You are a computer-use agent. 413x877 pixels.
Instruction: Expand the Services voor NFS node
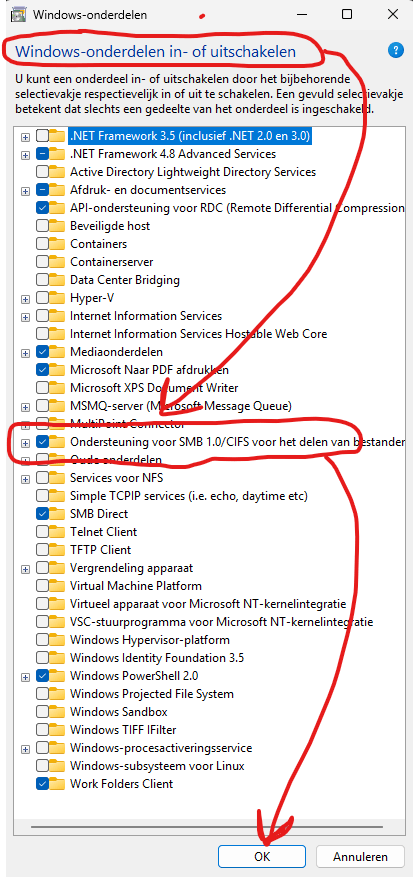(x=25, y=479)
